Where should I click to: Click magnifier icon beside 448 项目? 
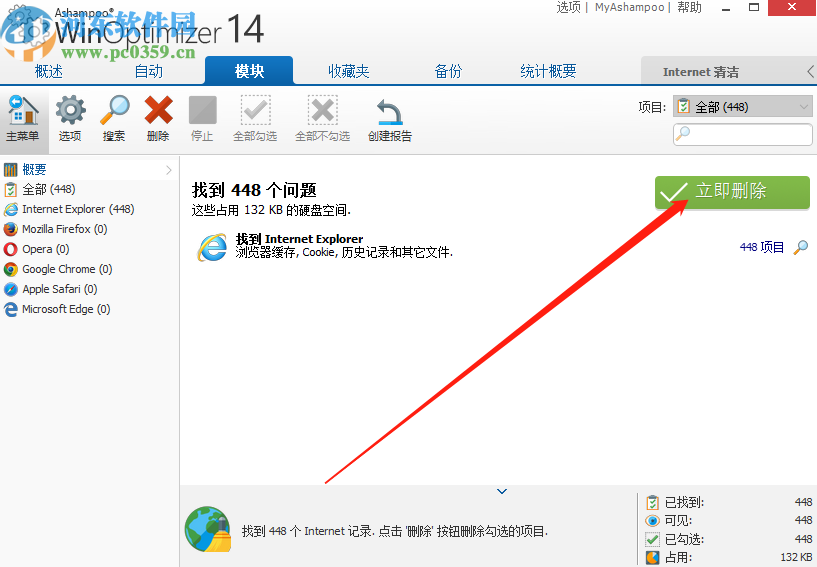click(x=800, y=248)
